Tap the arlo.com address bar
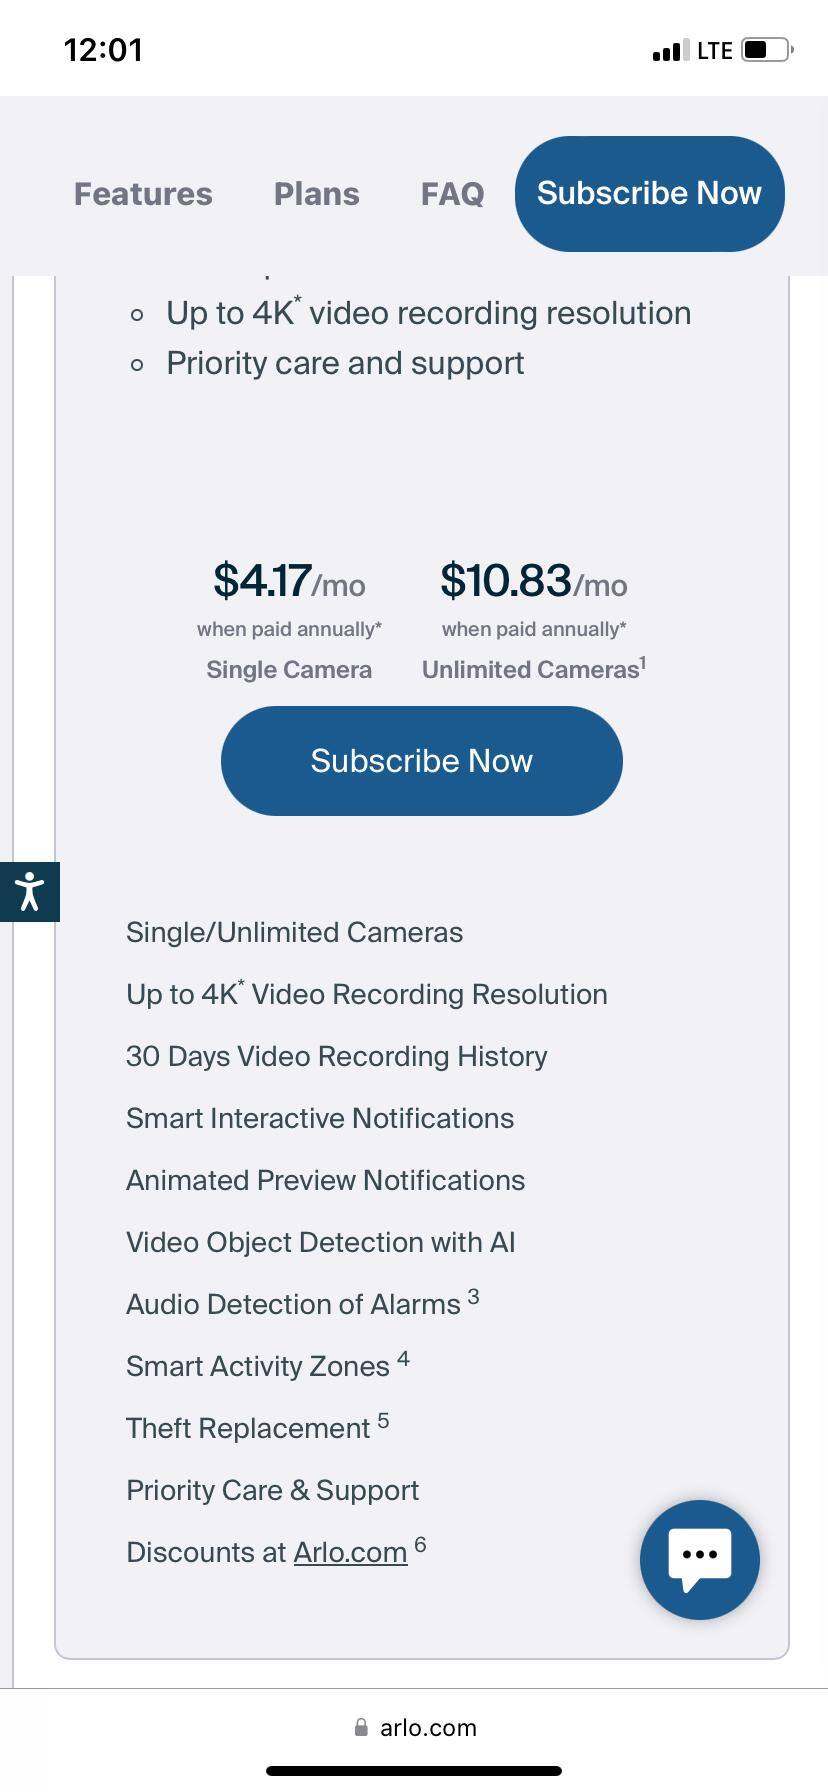The width and height of the screenshot is (828, 1792). (x=428, y=1727)
